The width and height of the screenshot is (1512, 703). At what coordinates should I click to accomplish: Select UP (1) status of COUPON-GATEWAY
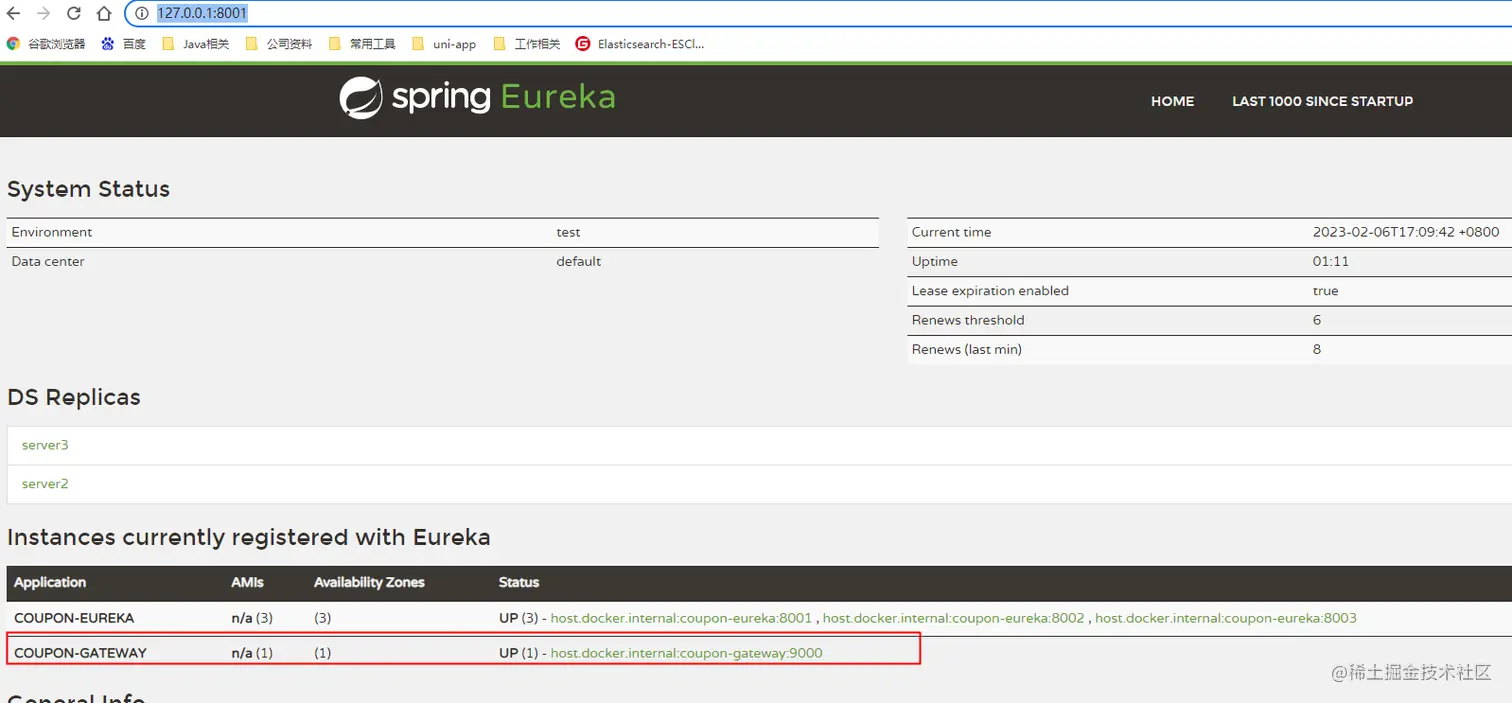point(518,653)
